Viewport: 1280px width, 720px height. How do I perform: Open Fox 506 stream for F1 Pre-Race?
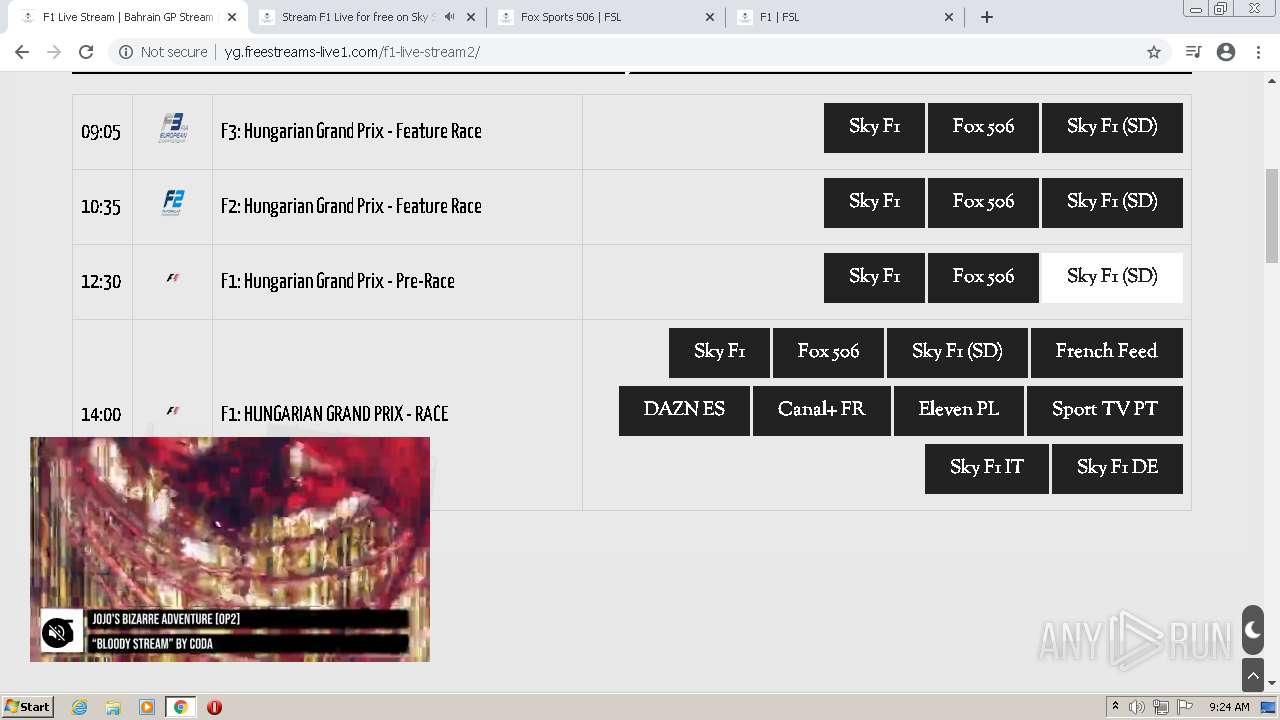tap(983, 278)
